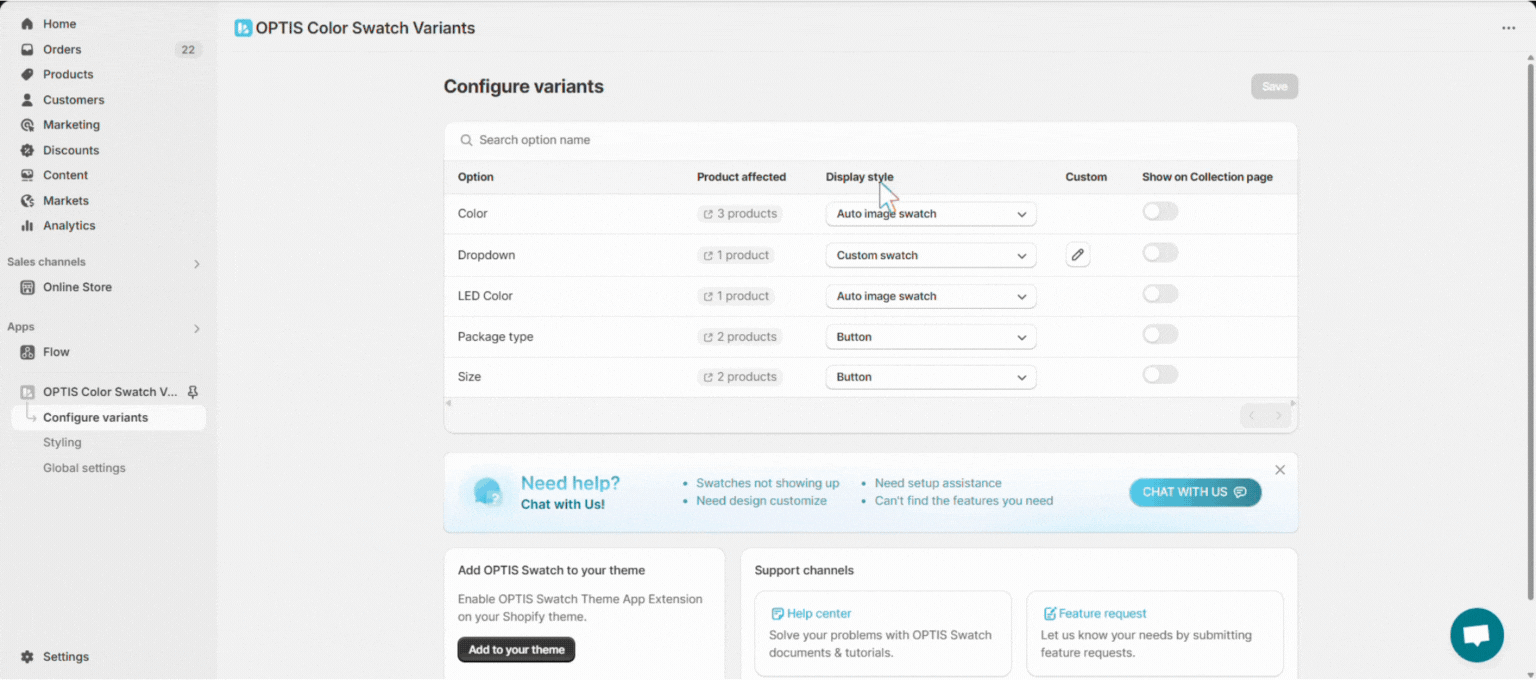Click the Save button

(x=1274, y=87)
